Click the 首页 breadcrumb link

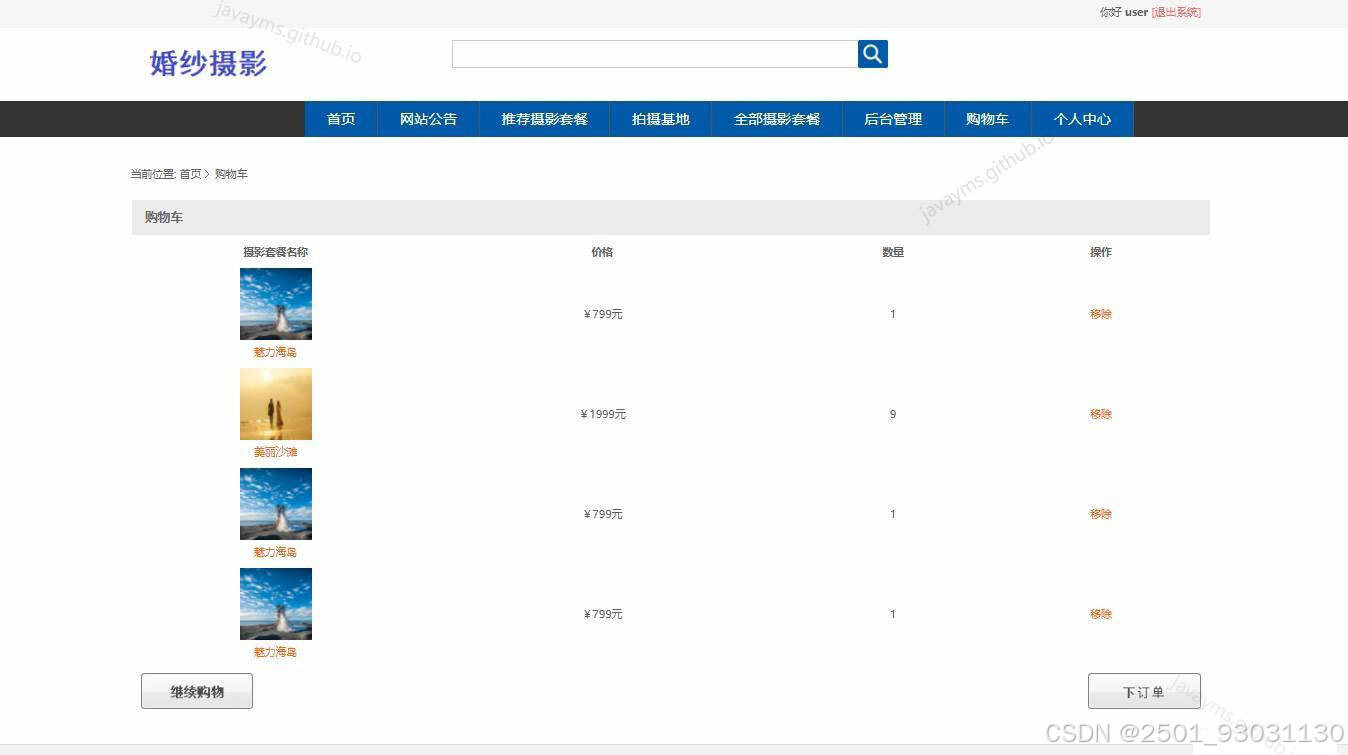pos(190,174)
